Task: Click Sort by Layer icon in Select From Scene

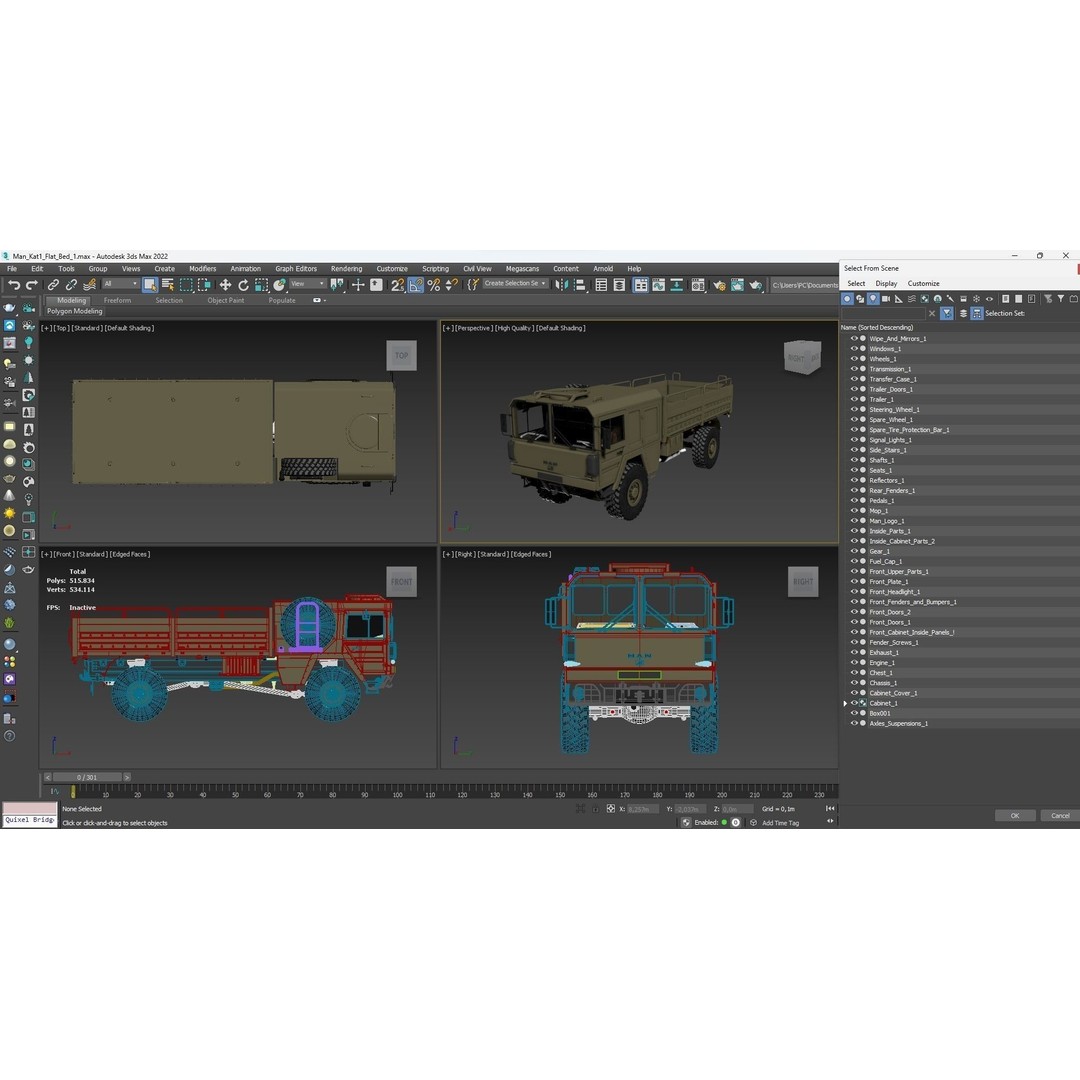Action: pos(963,313)
